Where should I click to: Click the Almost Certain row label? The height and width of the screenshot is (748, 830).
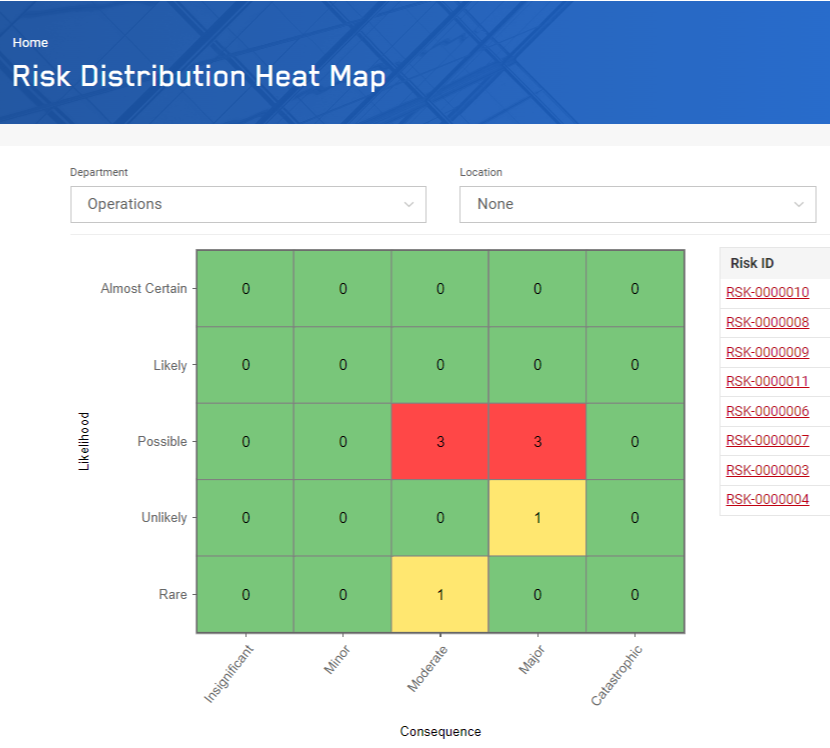(x=145, y=288)
